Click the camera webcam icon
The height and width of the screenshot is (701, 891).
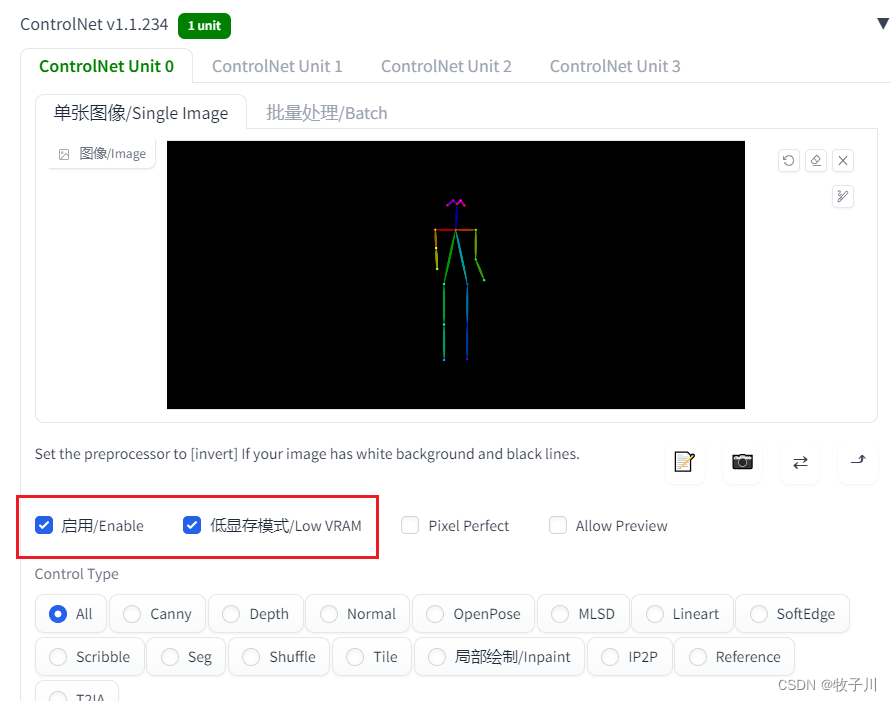pos(743,462)
